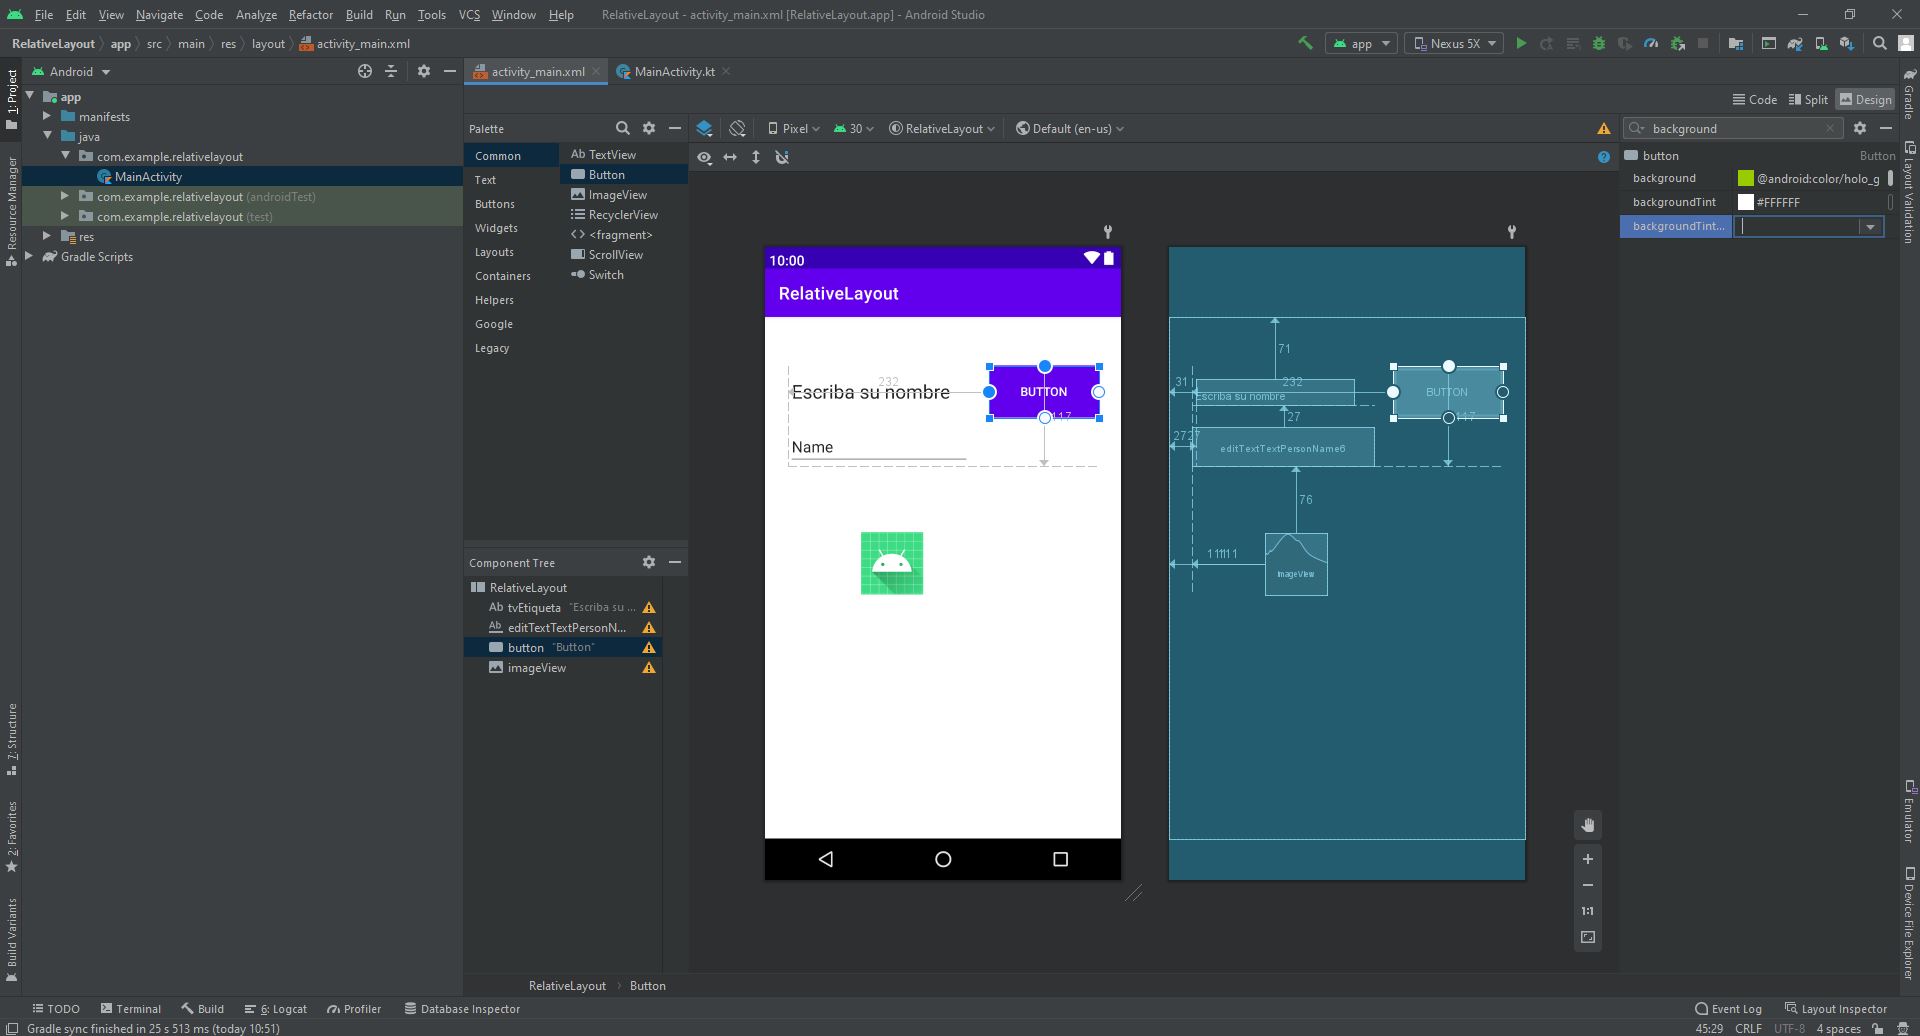Toggle view options with the eye icon

tap(705, 157)
